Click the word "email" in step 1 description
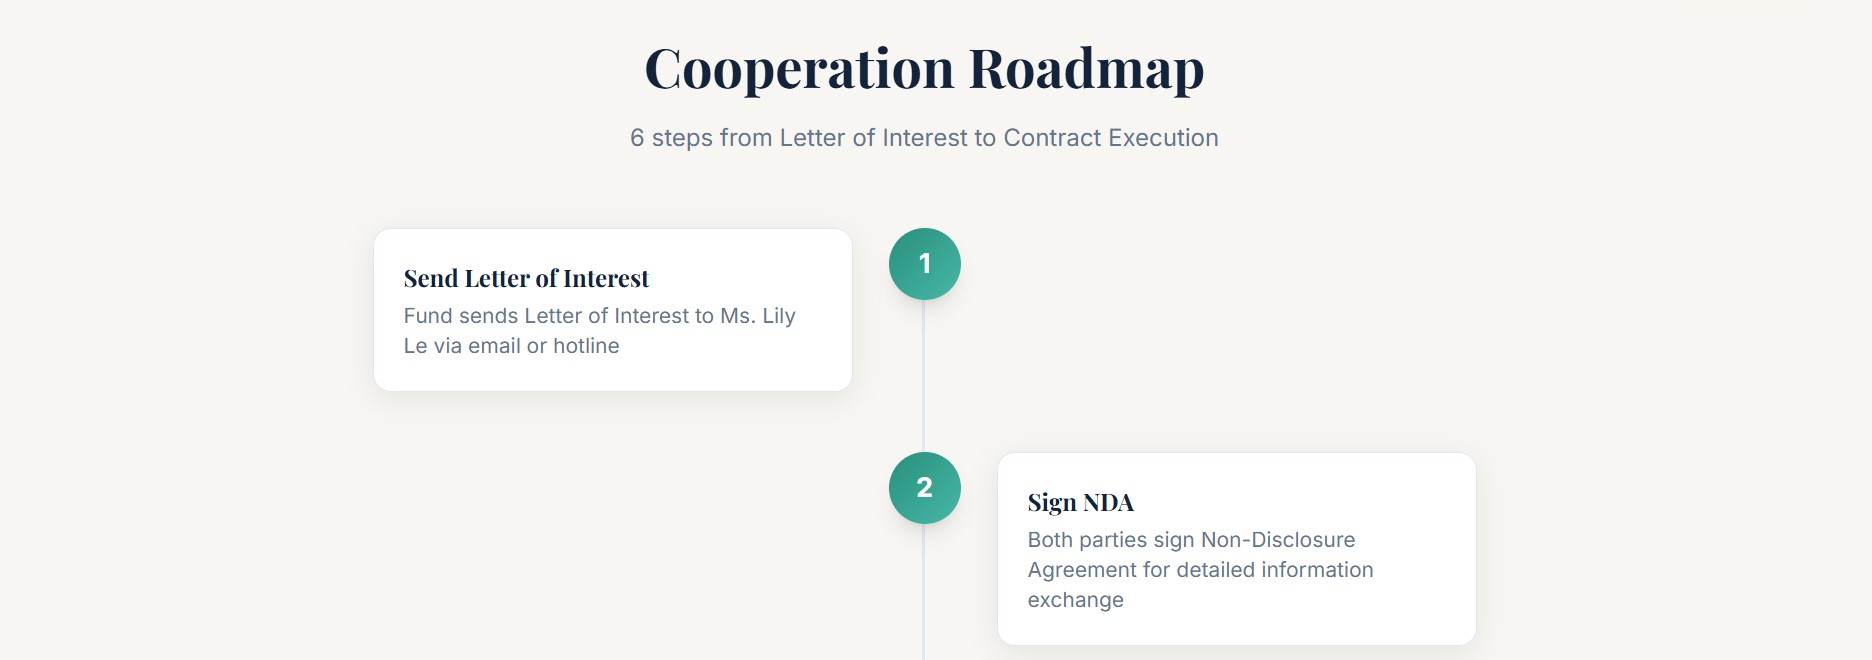The width and height of the screenshot is (1872, 660). click(x=494, y=346)
